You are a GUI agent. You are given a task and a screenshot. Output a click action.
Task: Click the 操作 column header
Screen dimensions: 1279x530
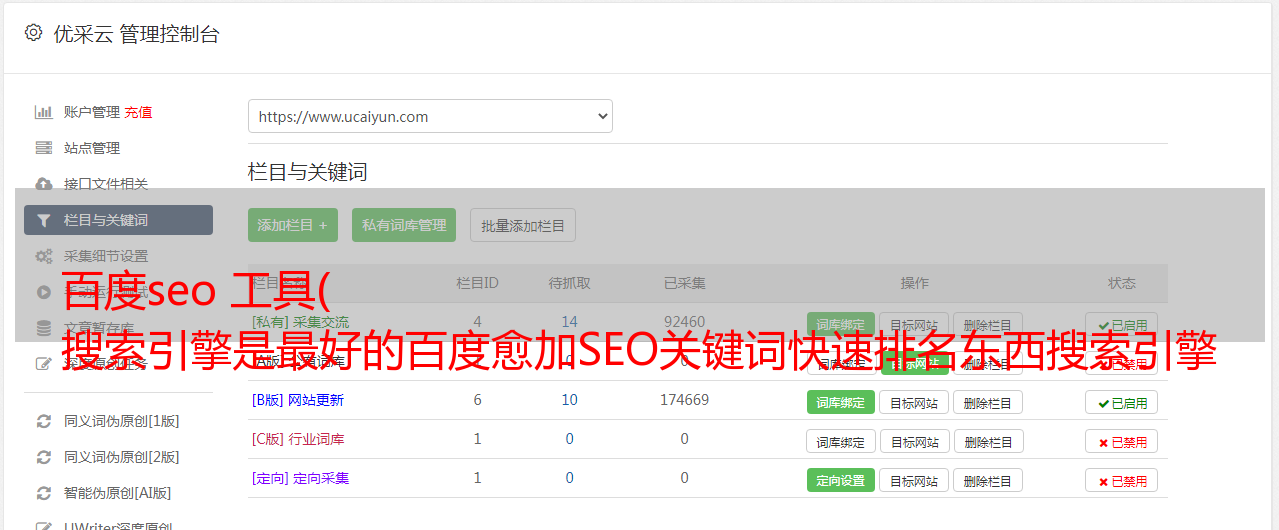pos(914,283)
